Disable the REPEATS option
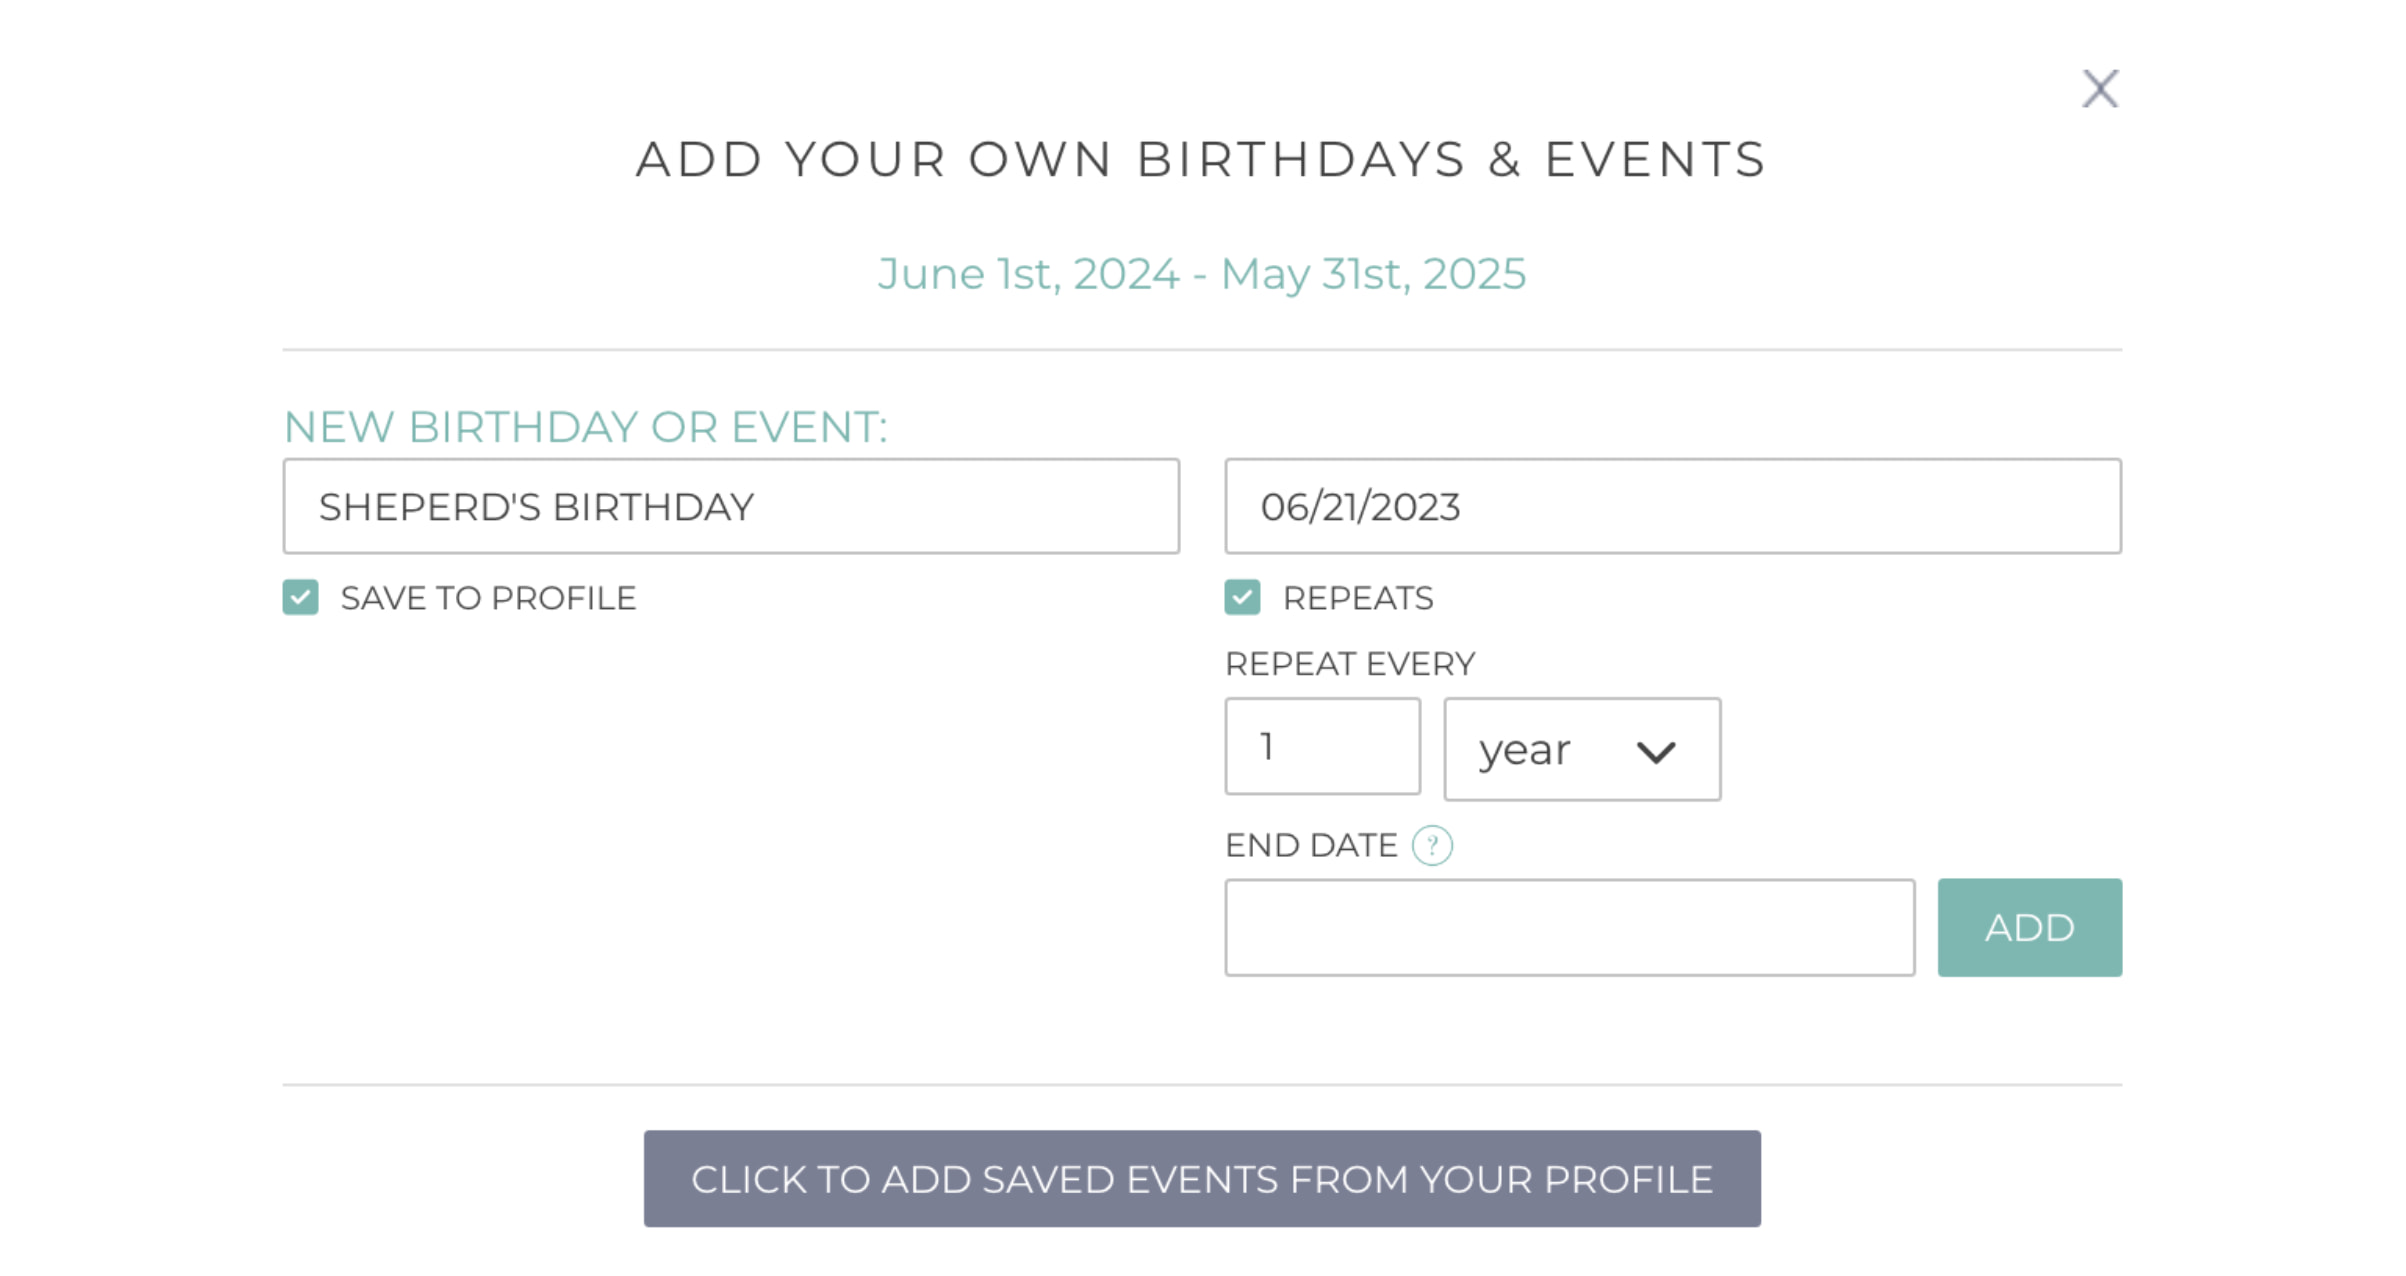Image resolution: width=2406 pixels, height=1276 pixels. coord(1241,597)
